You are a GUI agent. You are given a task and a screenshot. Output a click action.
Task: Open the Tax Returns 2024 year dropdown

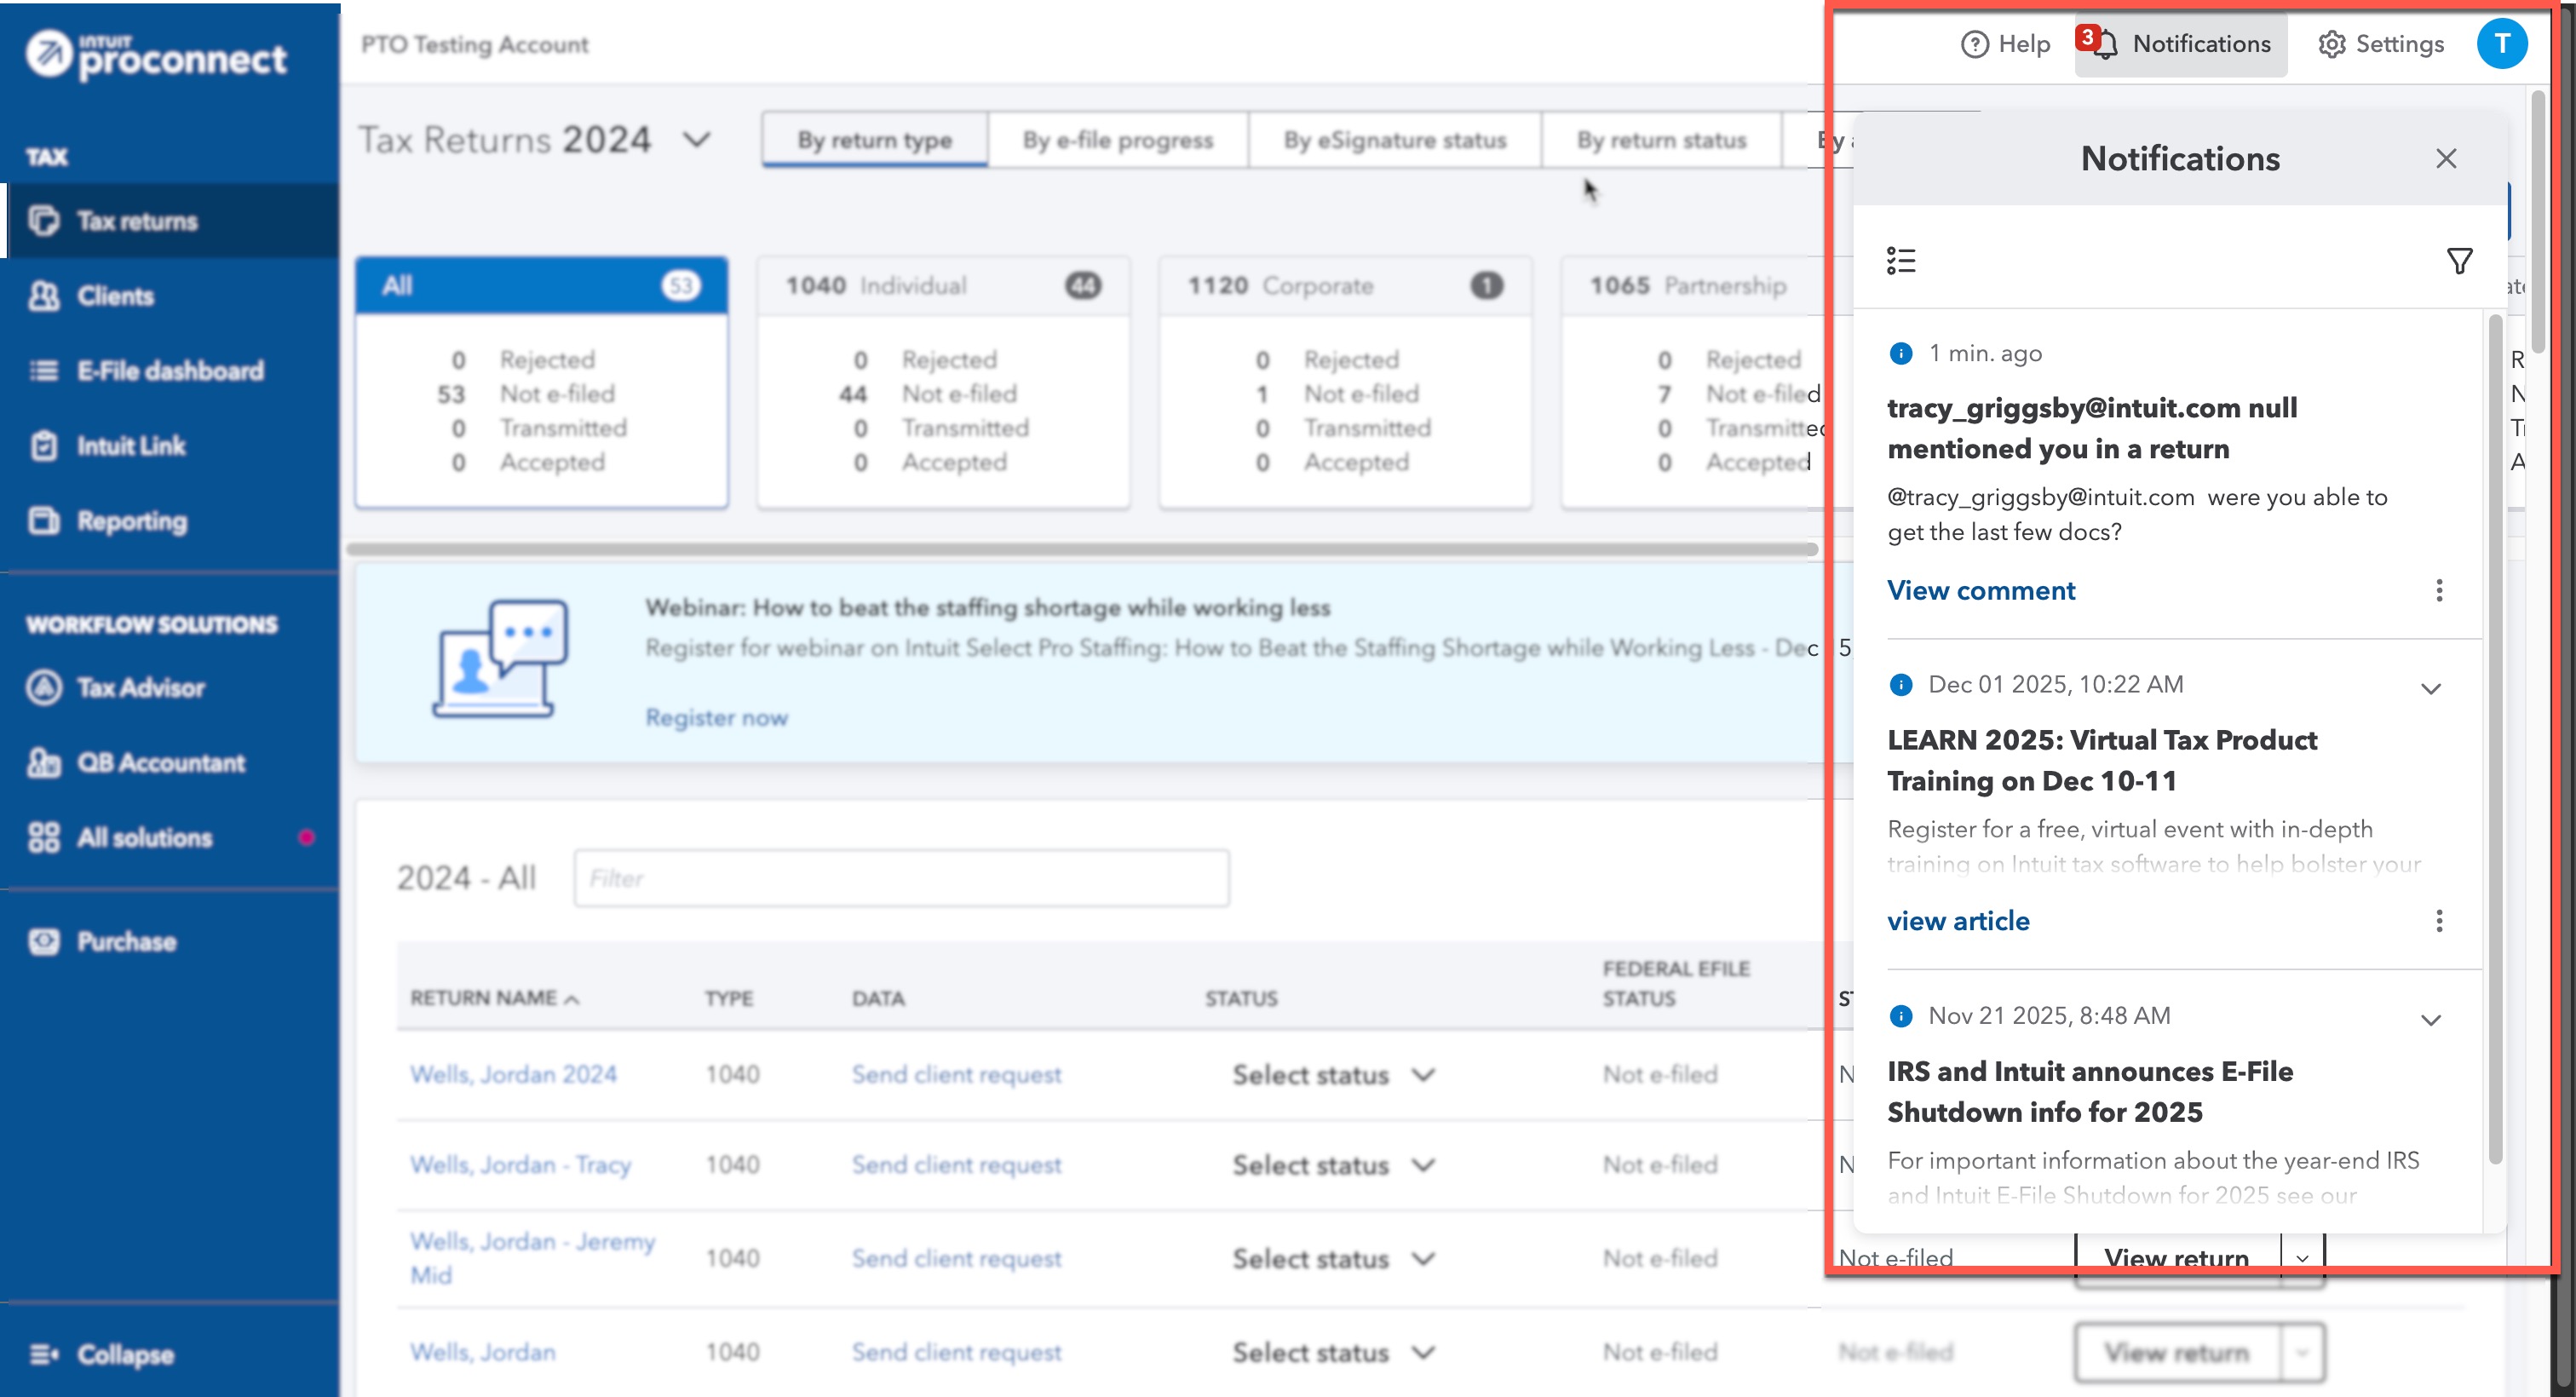(697, 139)
